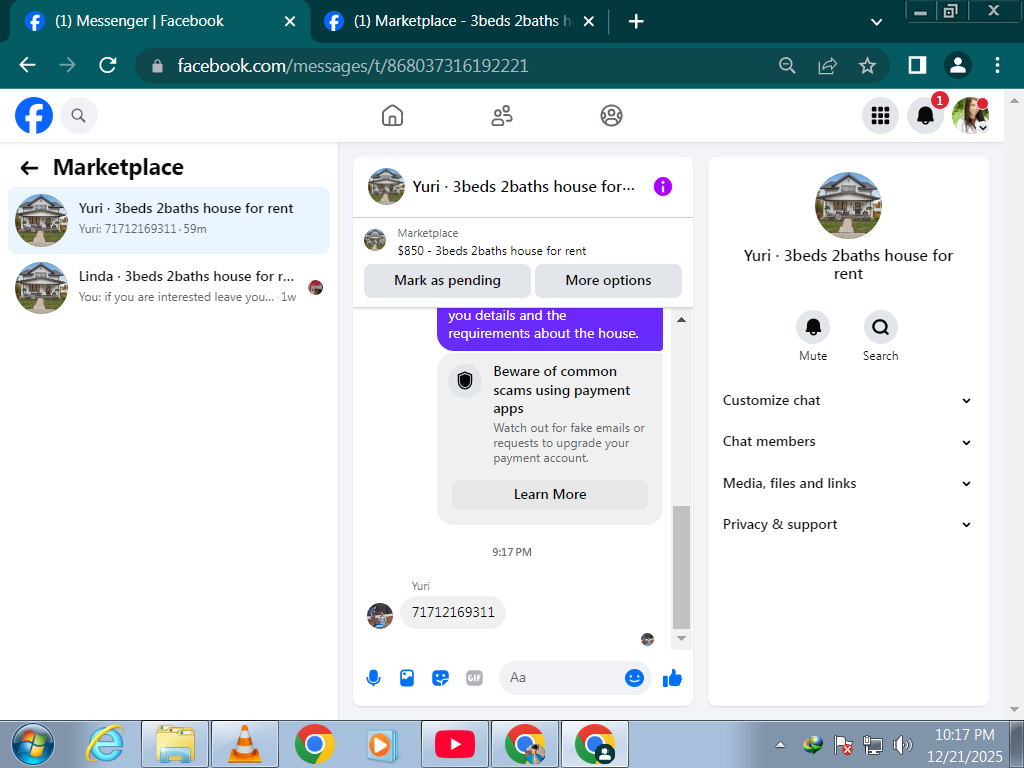The height and width of the screenshot is (768, 1024).
Task: Open the Chrome three-dot menu
Action: pyautogui.click(x=997, y=65)
